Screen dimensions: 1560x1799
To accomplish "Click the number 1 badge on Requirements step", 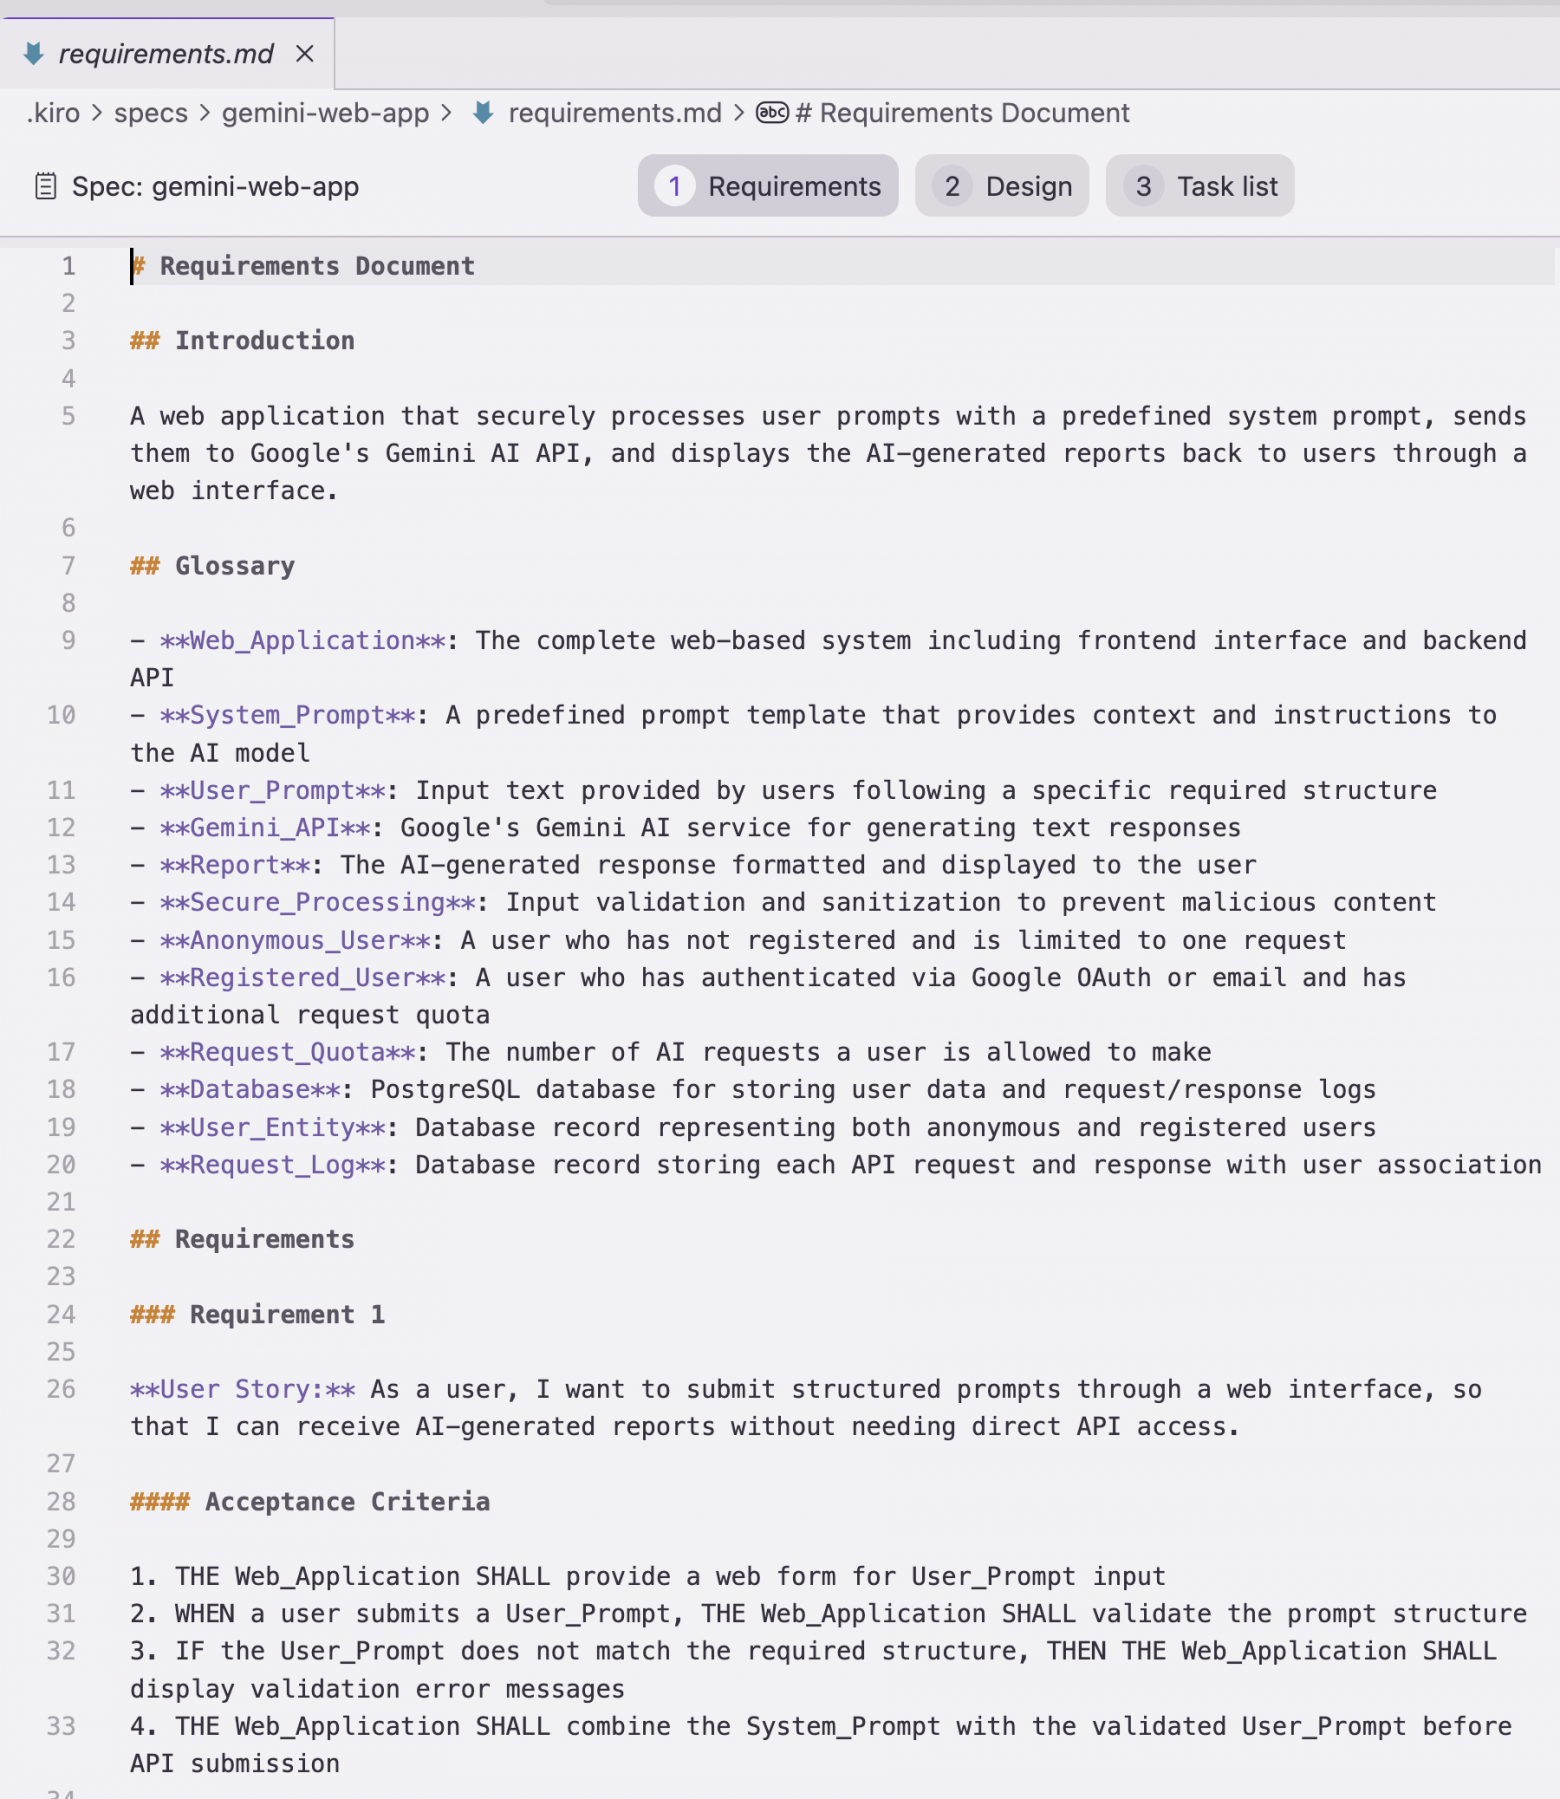I will point(675,186).
